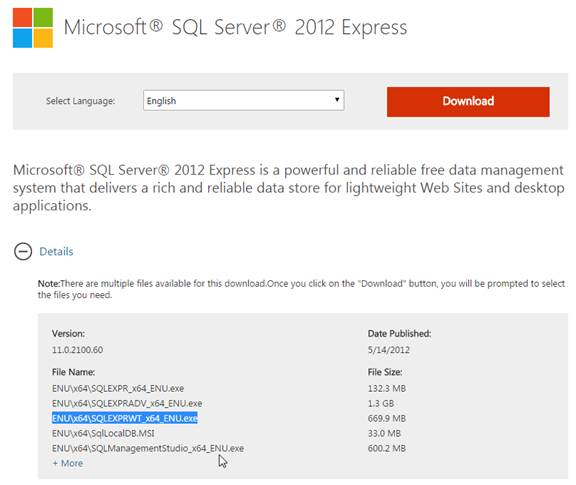576x485 pixels.
Task: Click the product description paragraph
Action: point(288,188)
